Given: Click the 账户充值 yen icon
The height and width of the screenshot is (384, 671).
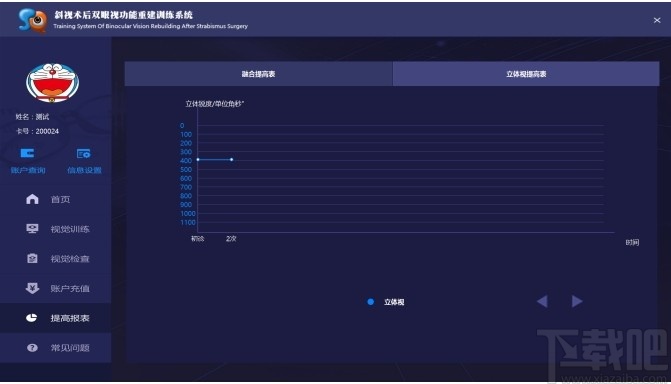Looking at the screenshot, I should [32, 288].
